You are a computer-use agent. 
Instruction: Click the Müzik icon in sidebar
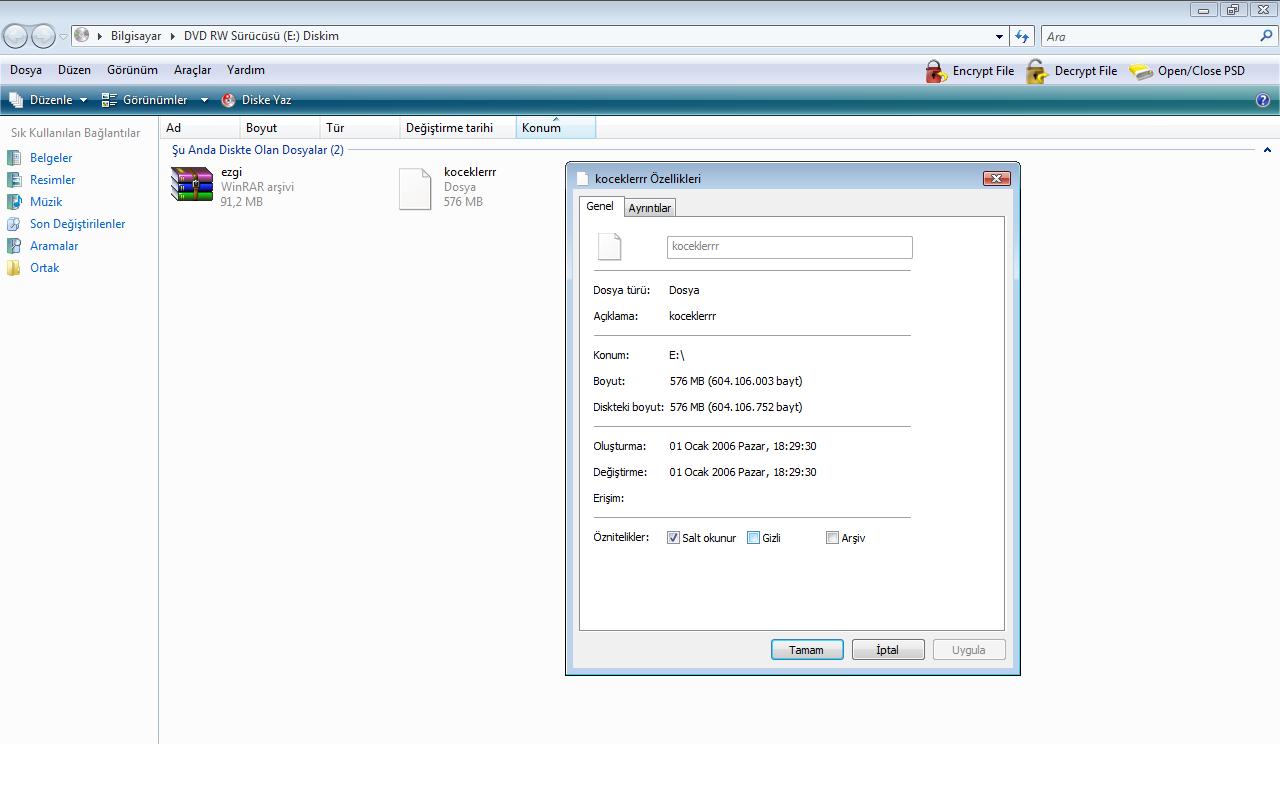coord(14,202)
